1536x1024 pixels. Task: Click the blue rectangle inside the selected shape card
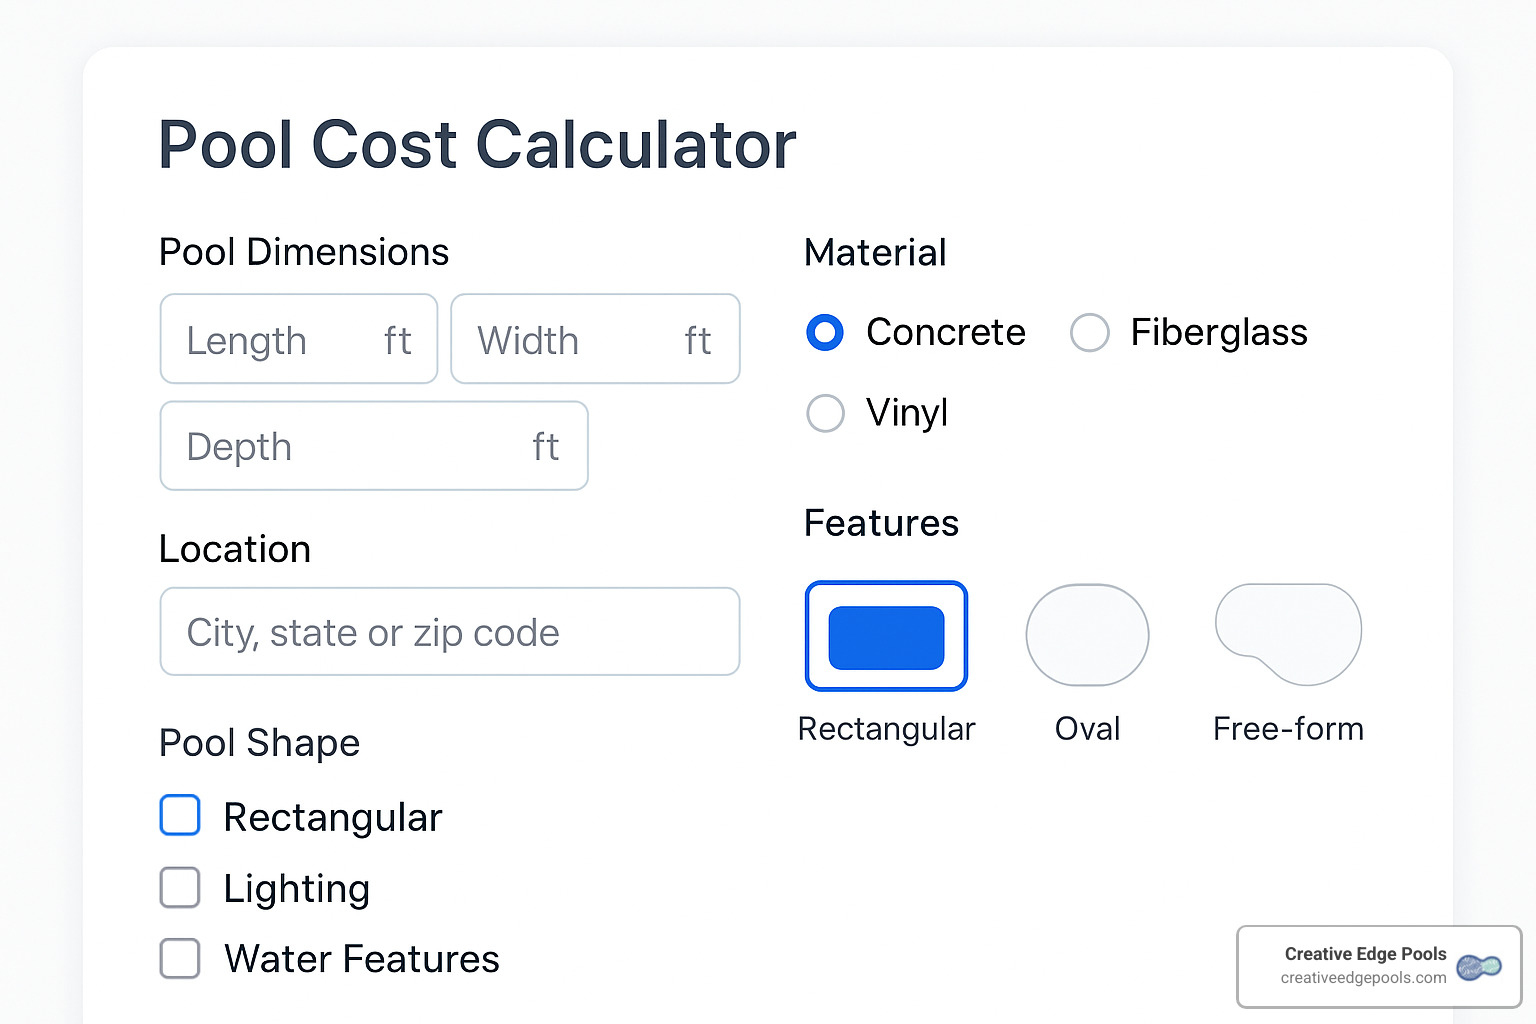[886, 637]
